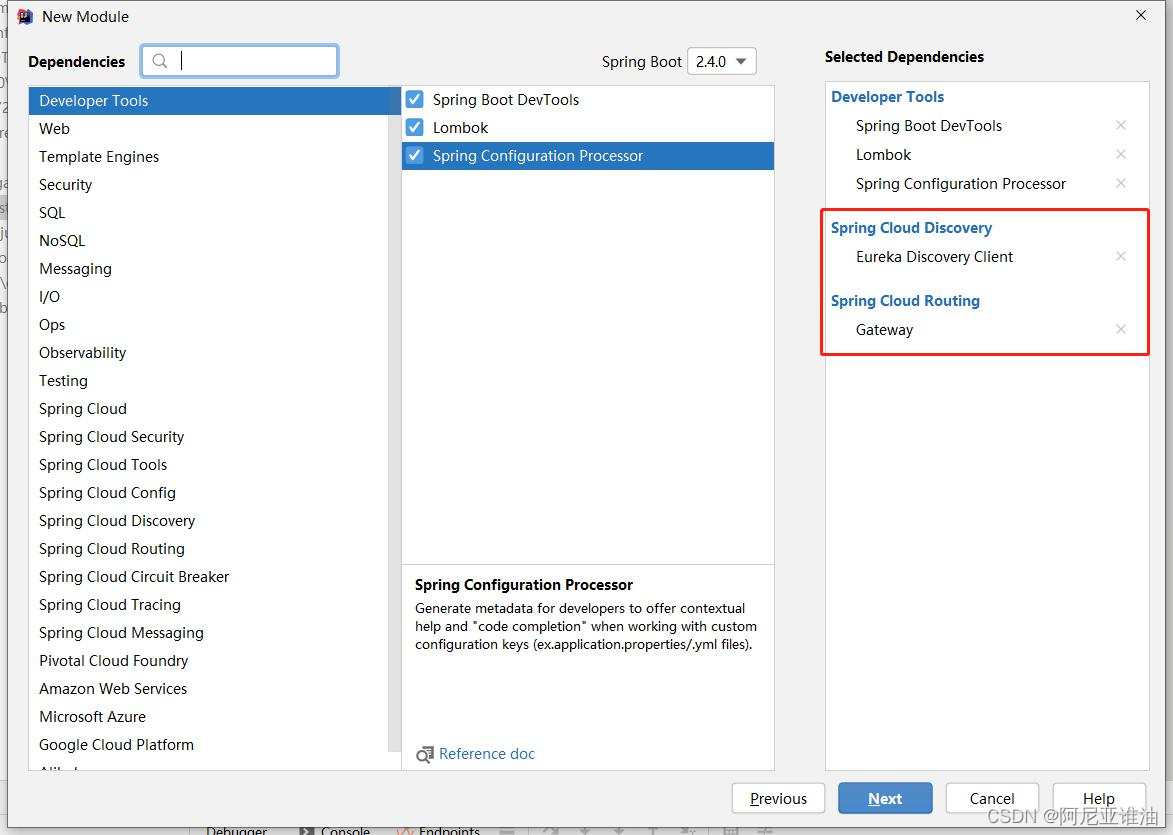Cancel the New Module wizard
The width and height of the screenshot is (1173, 835).
pos(992,798)
